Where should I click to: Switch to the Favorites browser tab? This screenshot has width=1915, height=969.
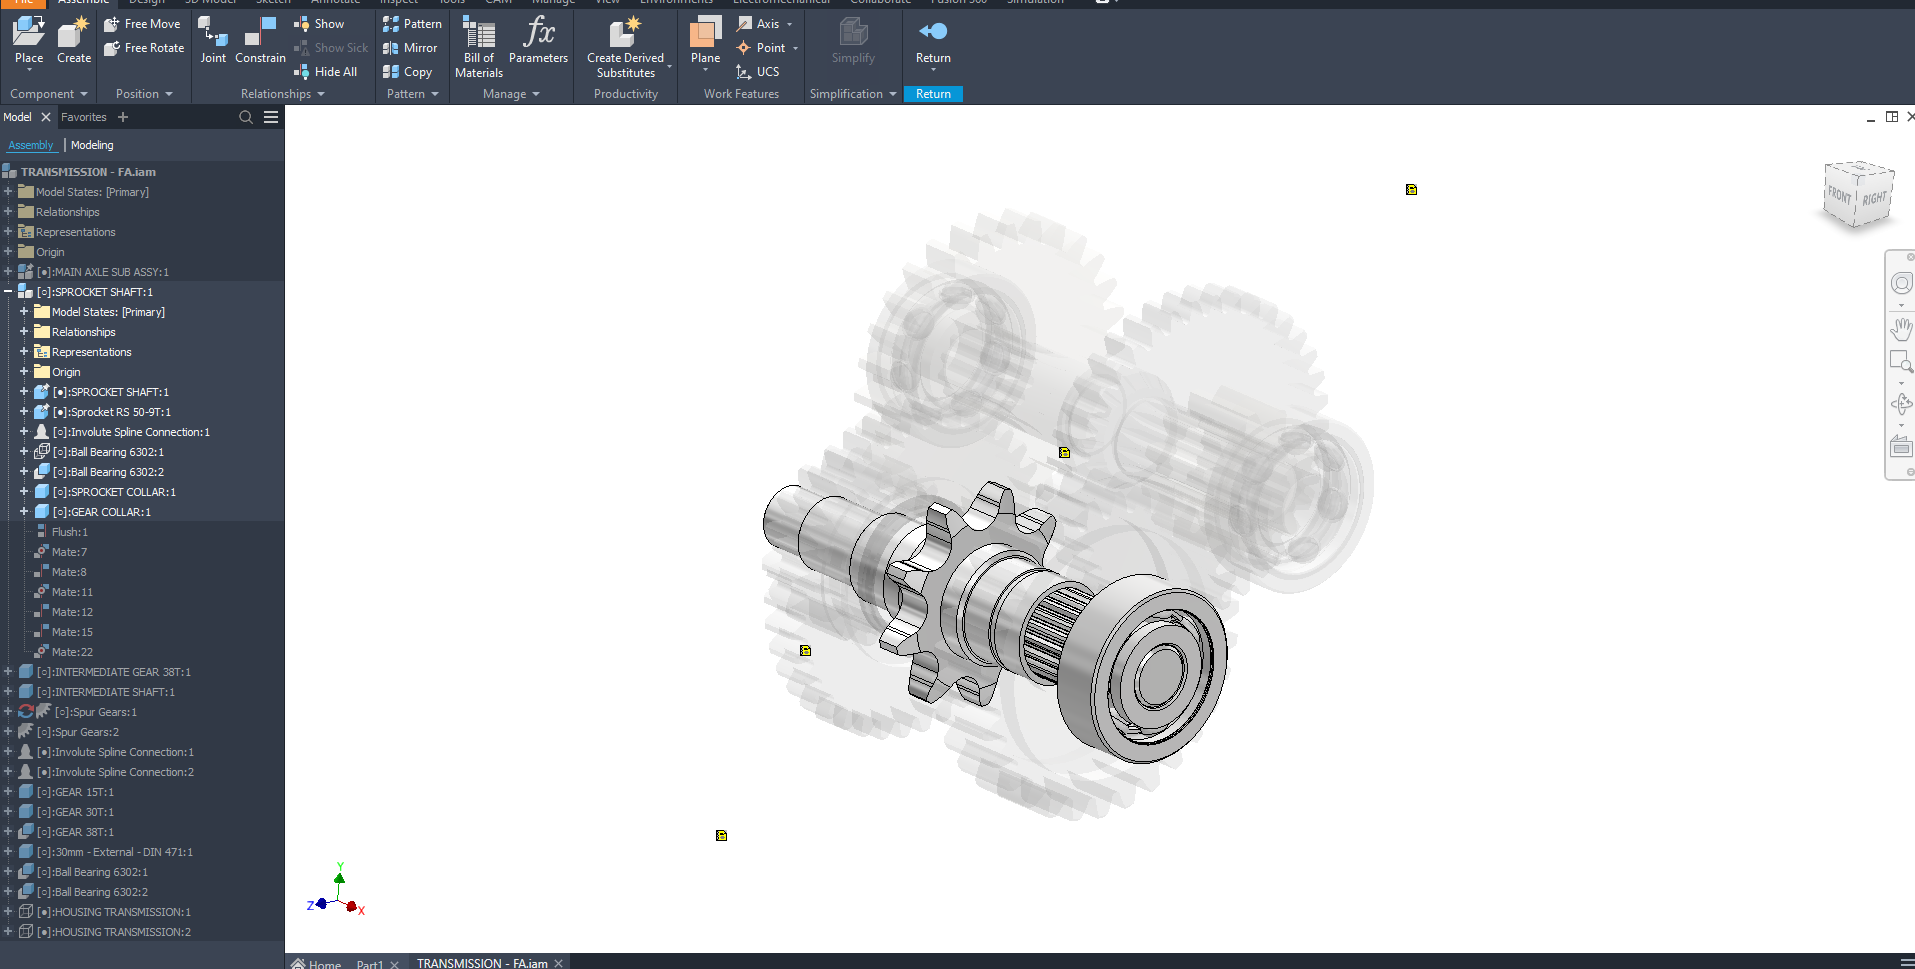coord(83,117)
